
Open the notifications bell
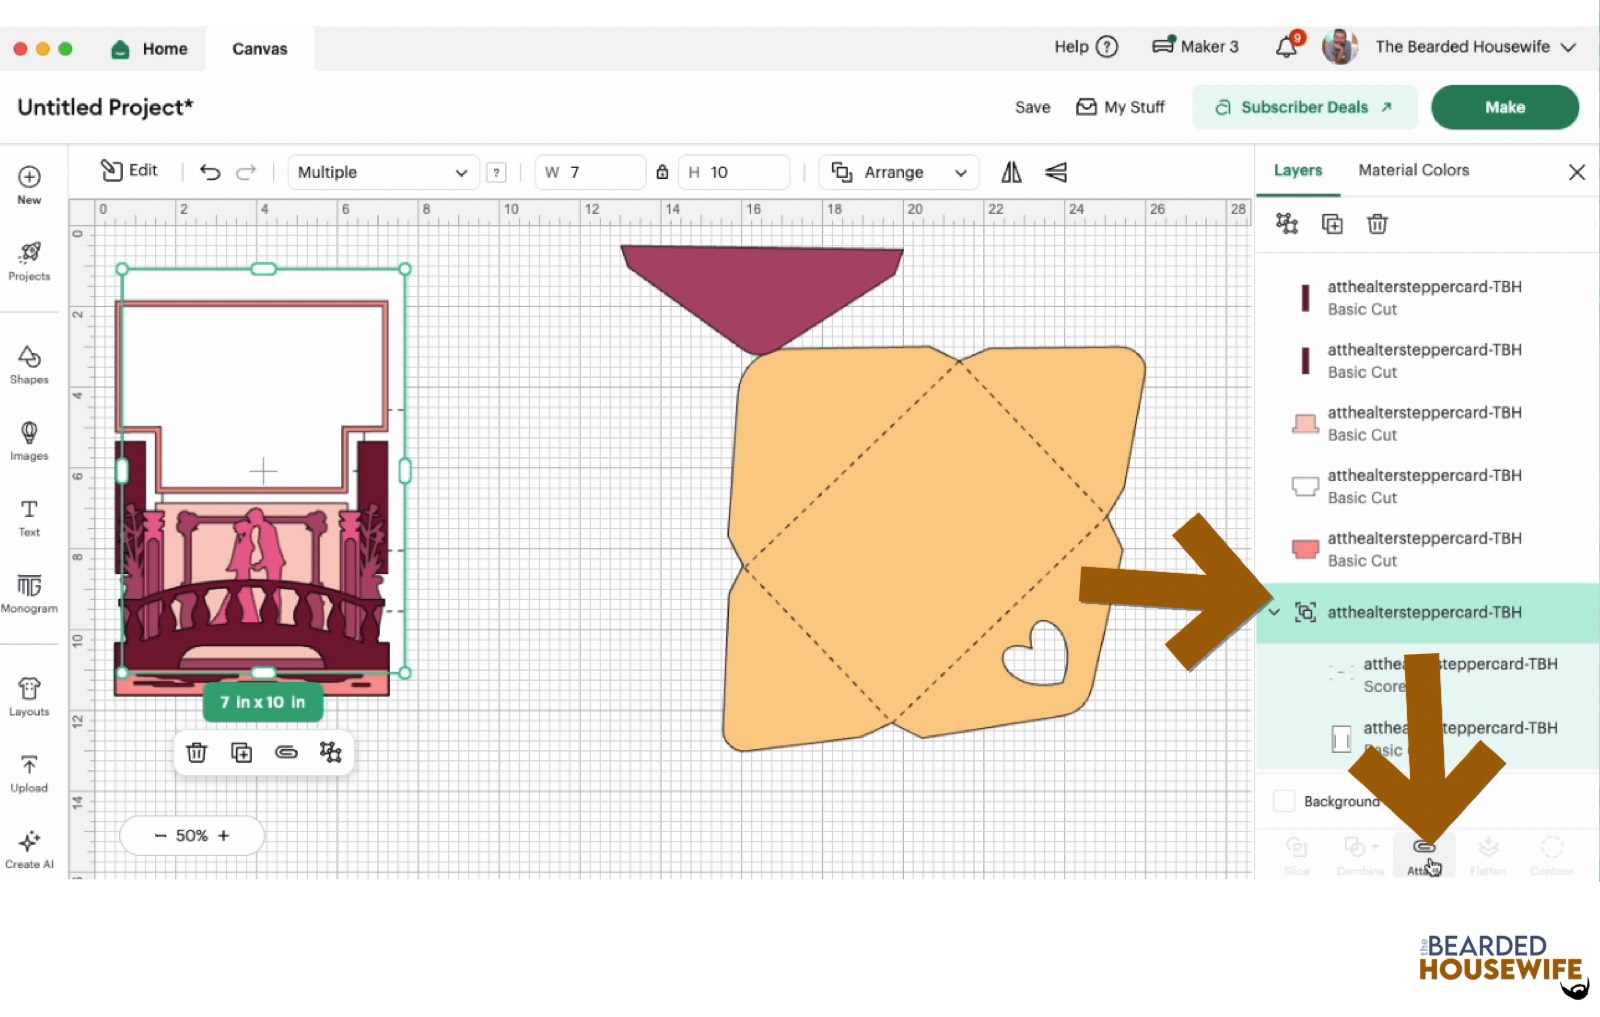1286,47
